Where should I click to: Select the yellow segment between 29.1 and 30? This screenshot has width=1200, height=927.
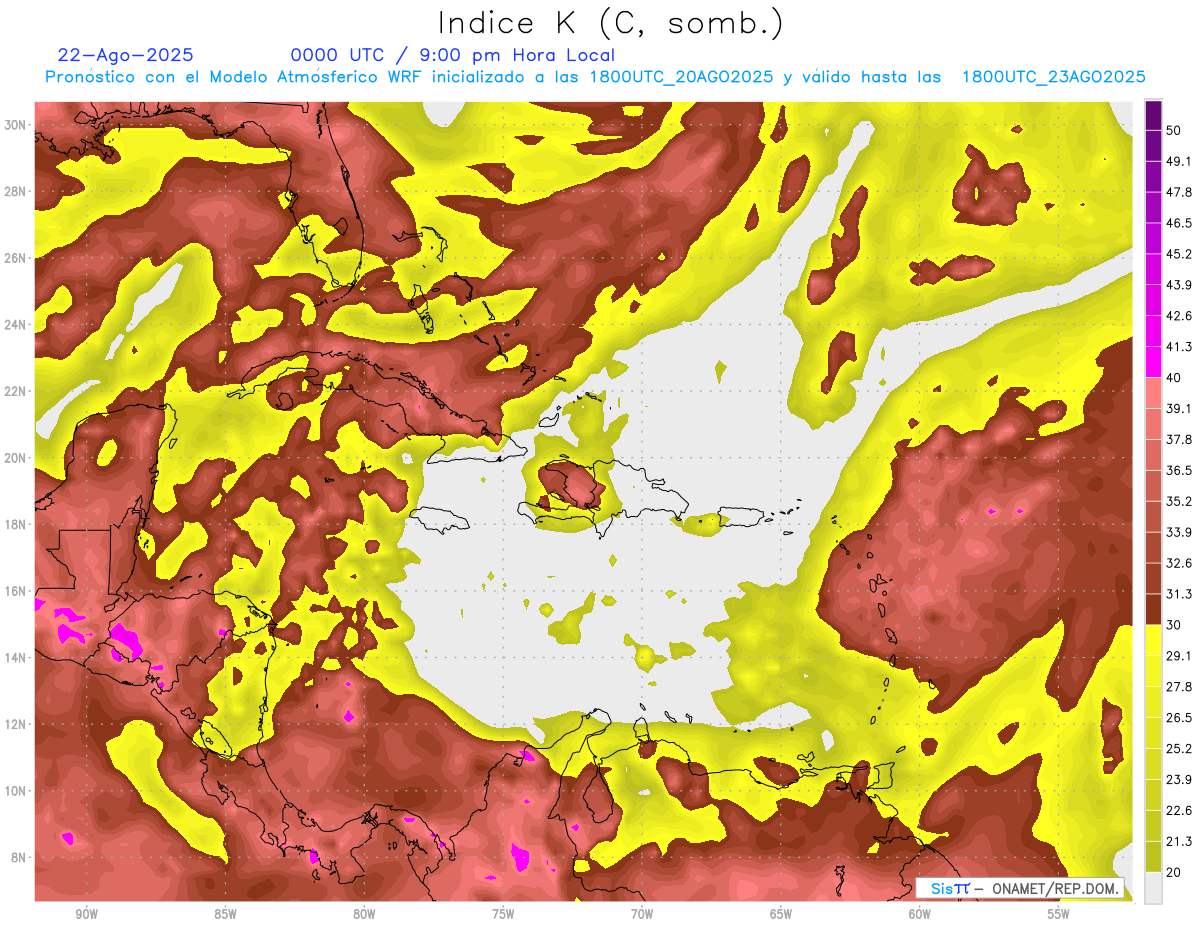point(1153,640)
